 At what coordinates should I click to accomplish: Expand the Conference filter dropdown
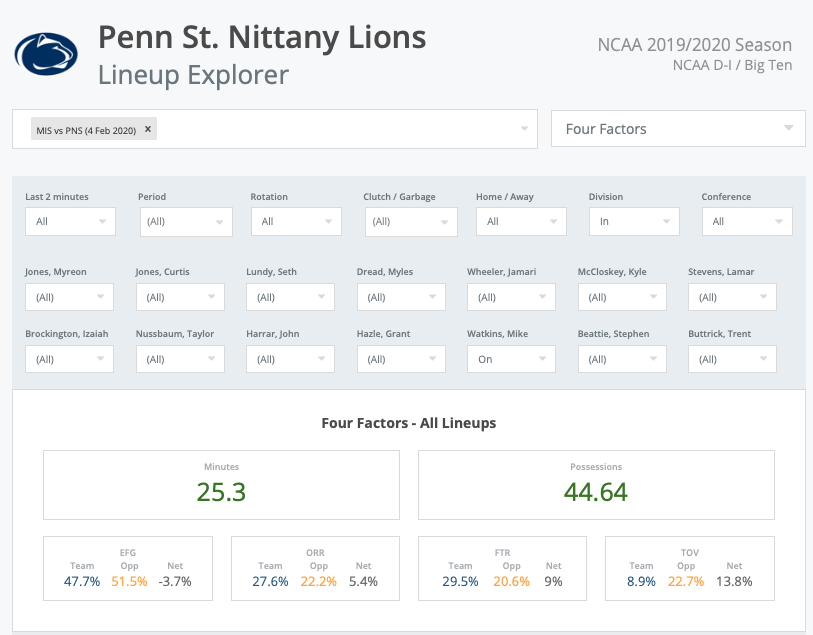click(x=746, y=222)
